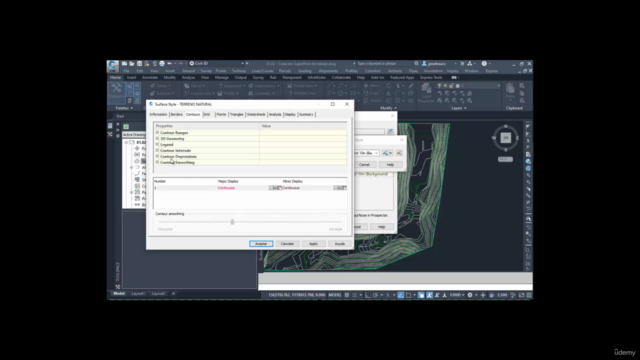The width and height of the screenshot is (640, 360).
Task: Select the Major Display Continuous value
Action: click(x=227, y=188)
